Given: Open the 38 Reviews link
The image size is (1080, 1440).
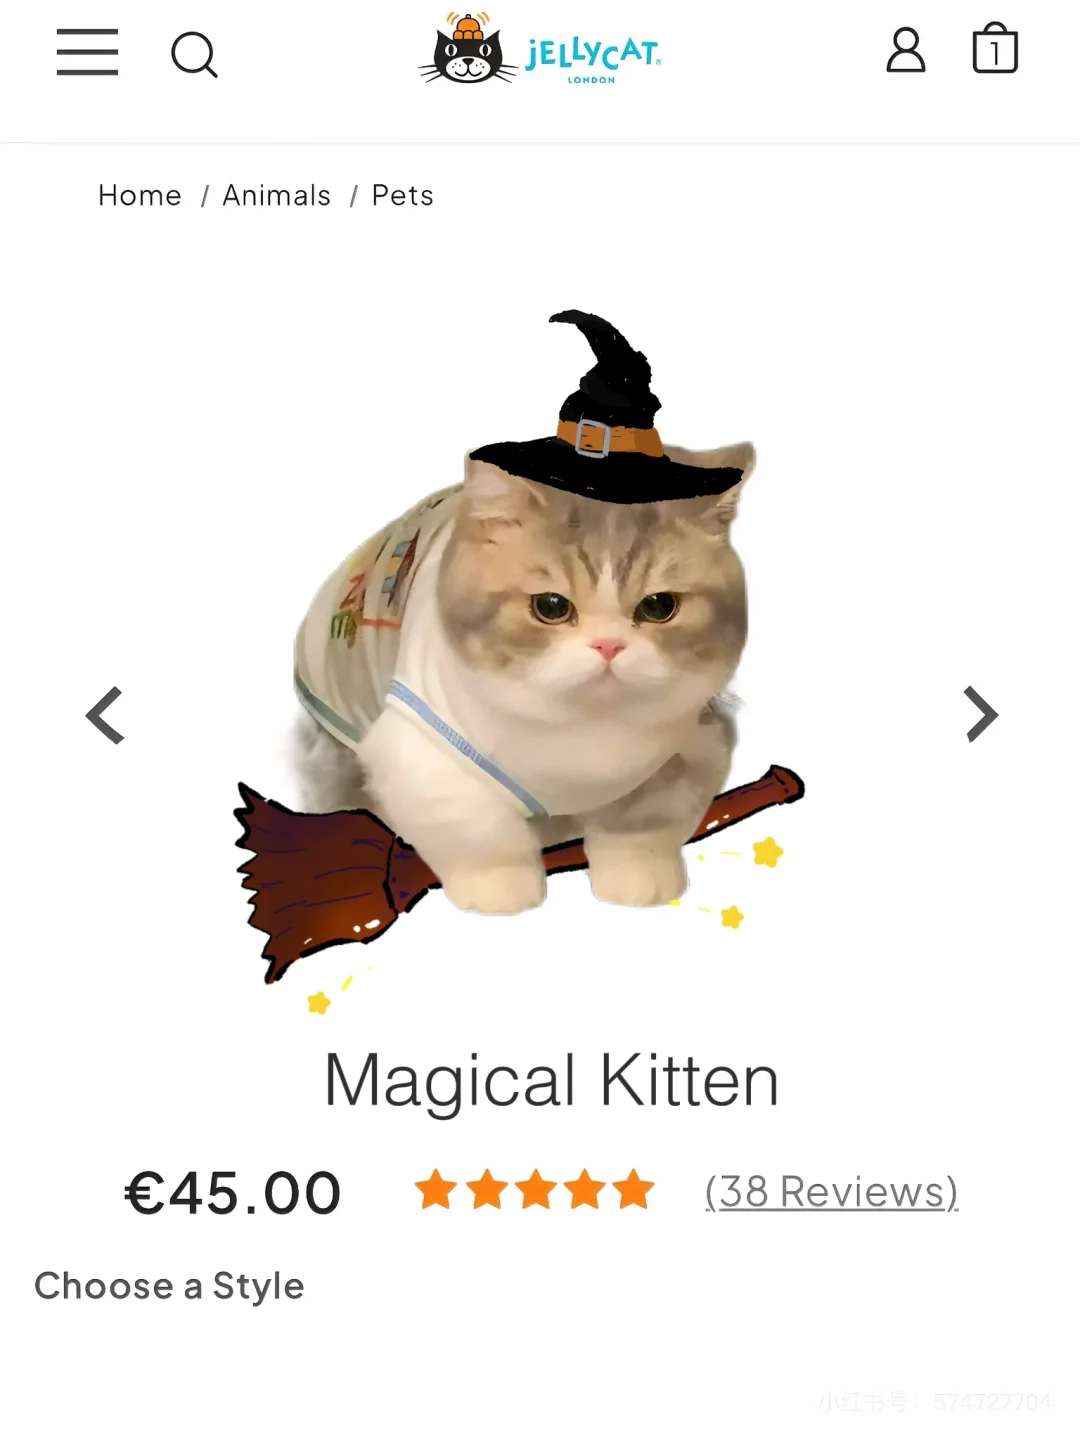Looking at the screenshot, I should [x=831, y=1192].
